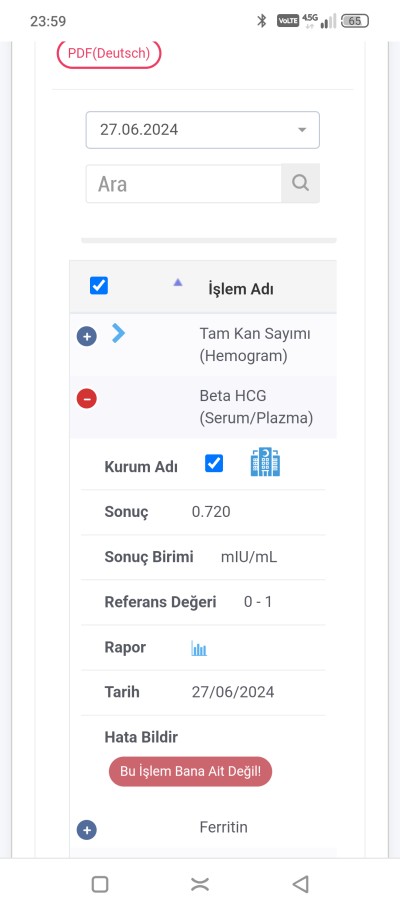Open the 27.06.2024 date dropdown
400x911 pixels.
[x=202, y=130]
